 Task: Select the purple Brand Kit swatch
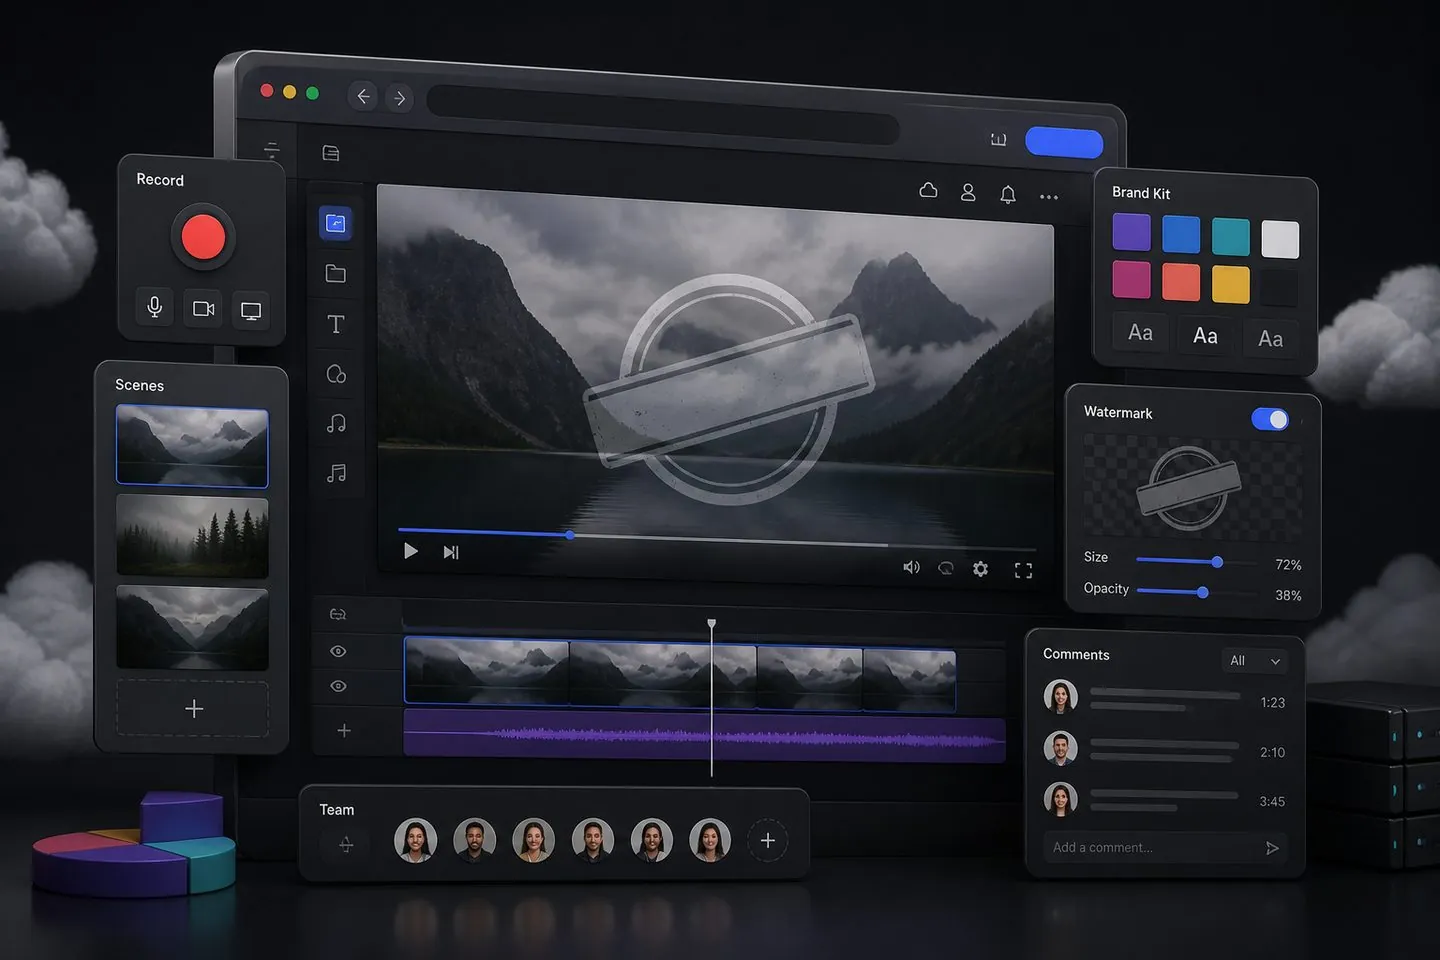pos(1131,233)
